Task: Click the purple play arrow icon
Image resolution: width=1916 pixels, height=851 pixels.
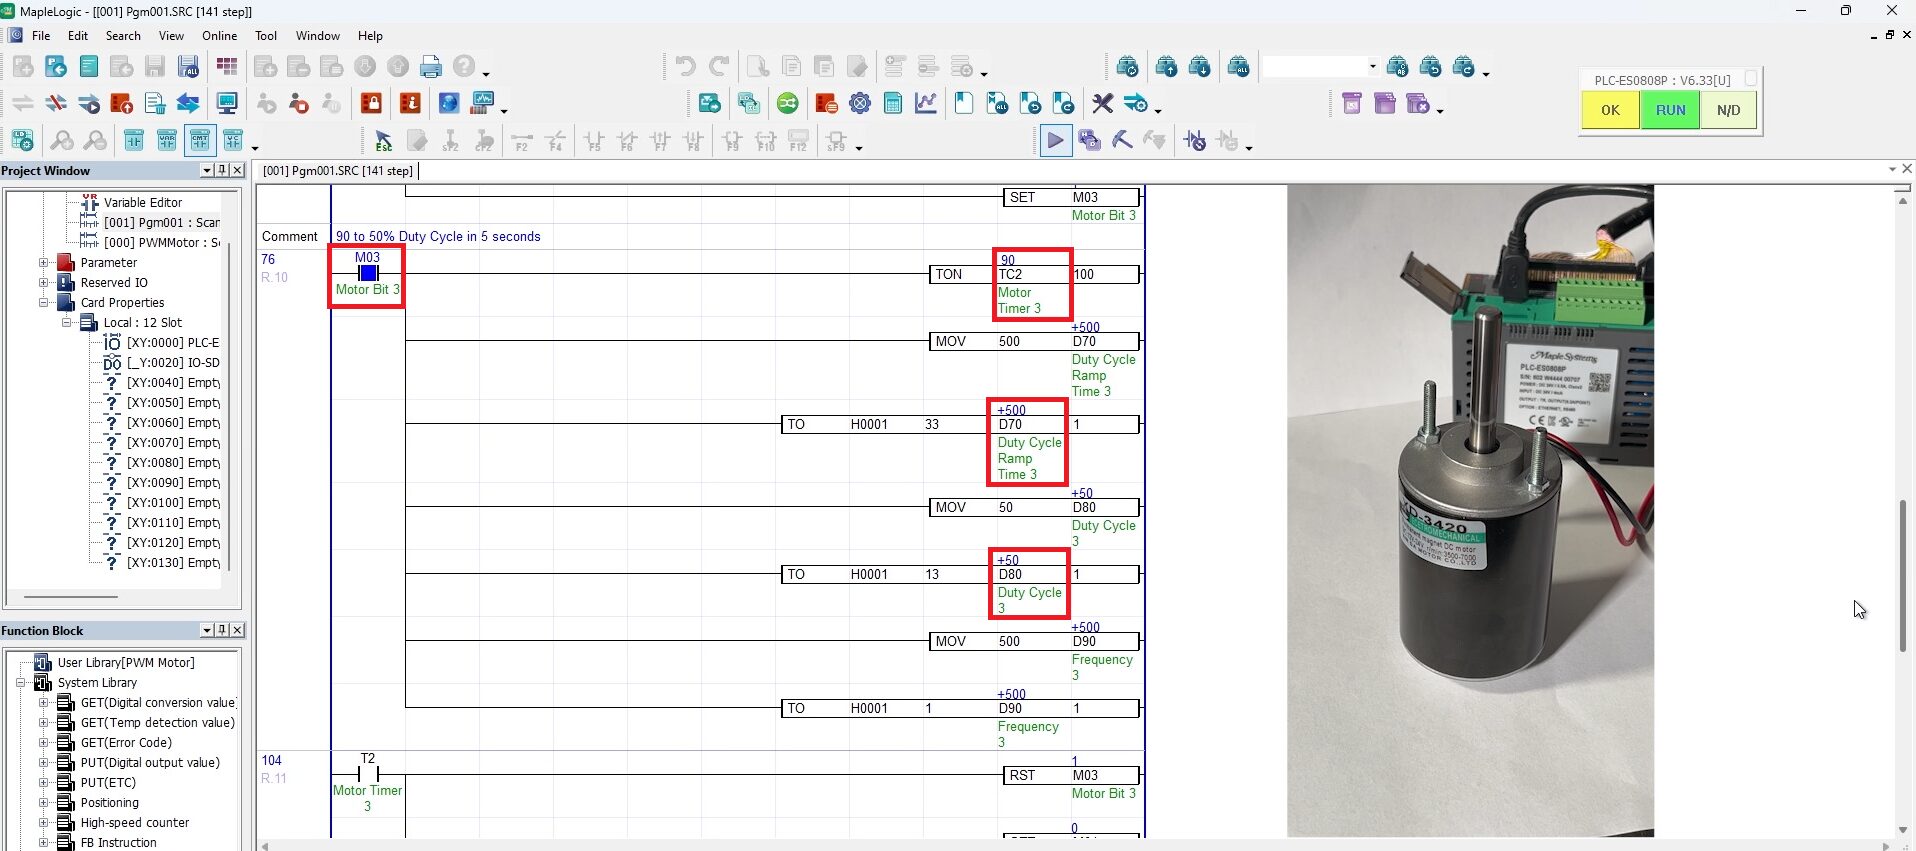Action: [x=1055, y=141]
